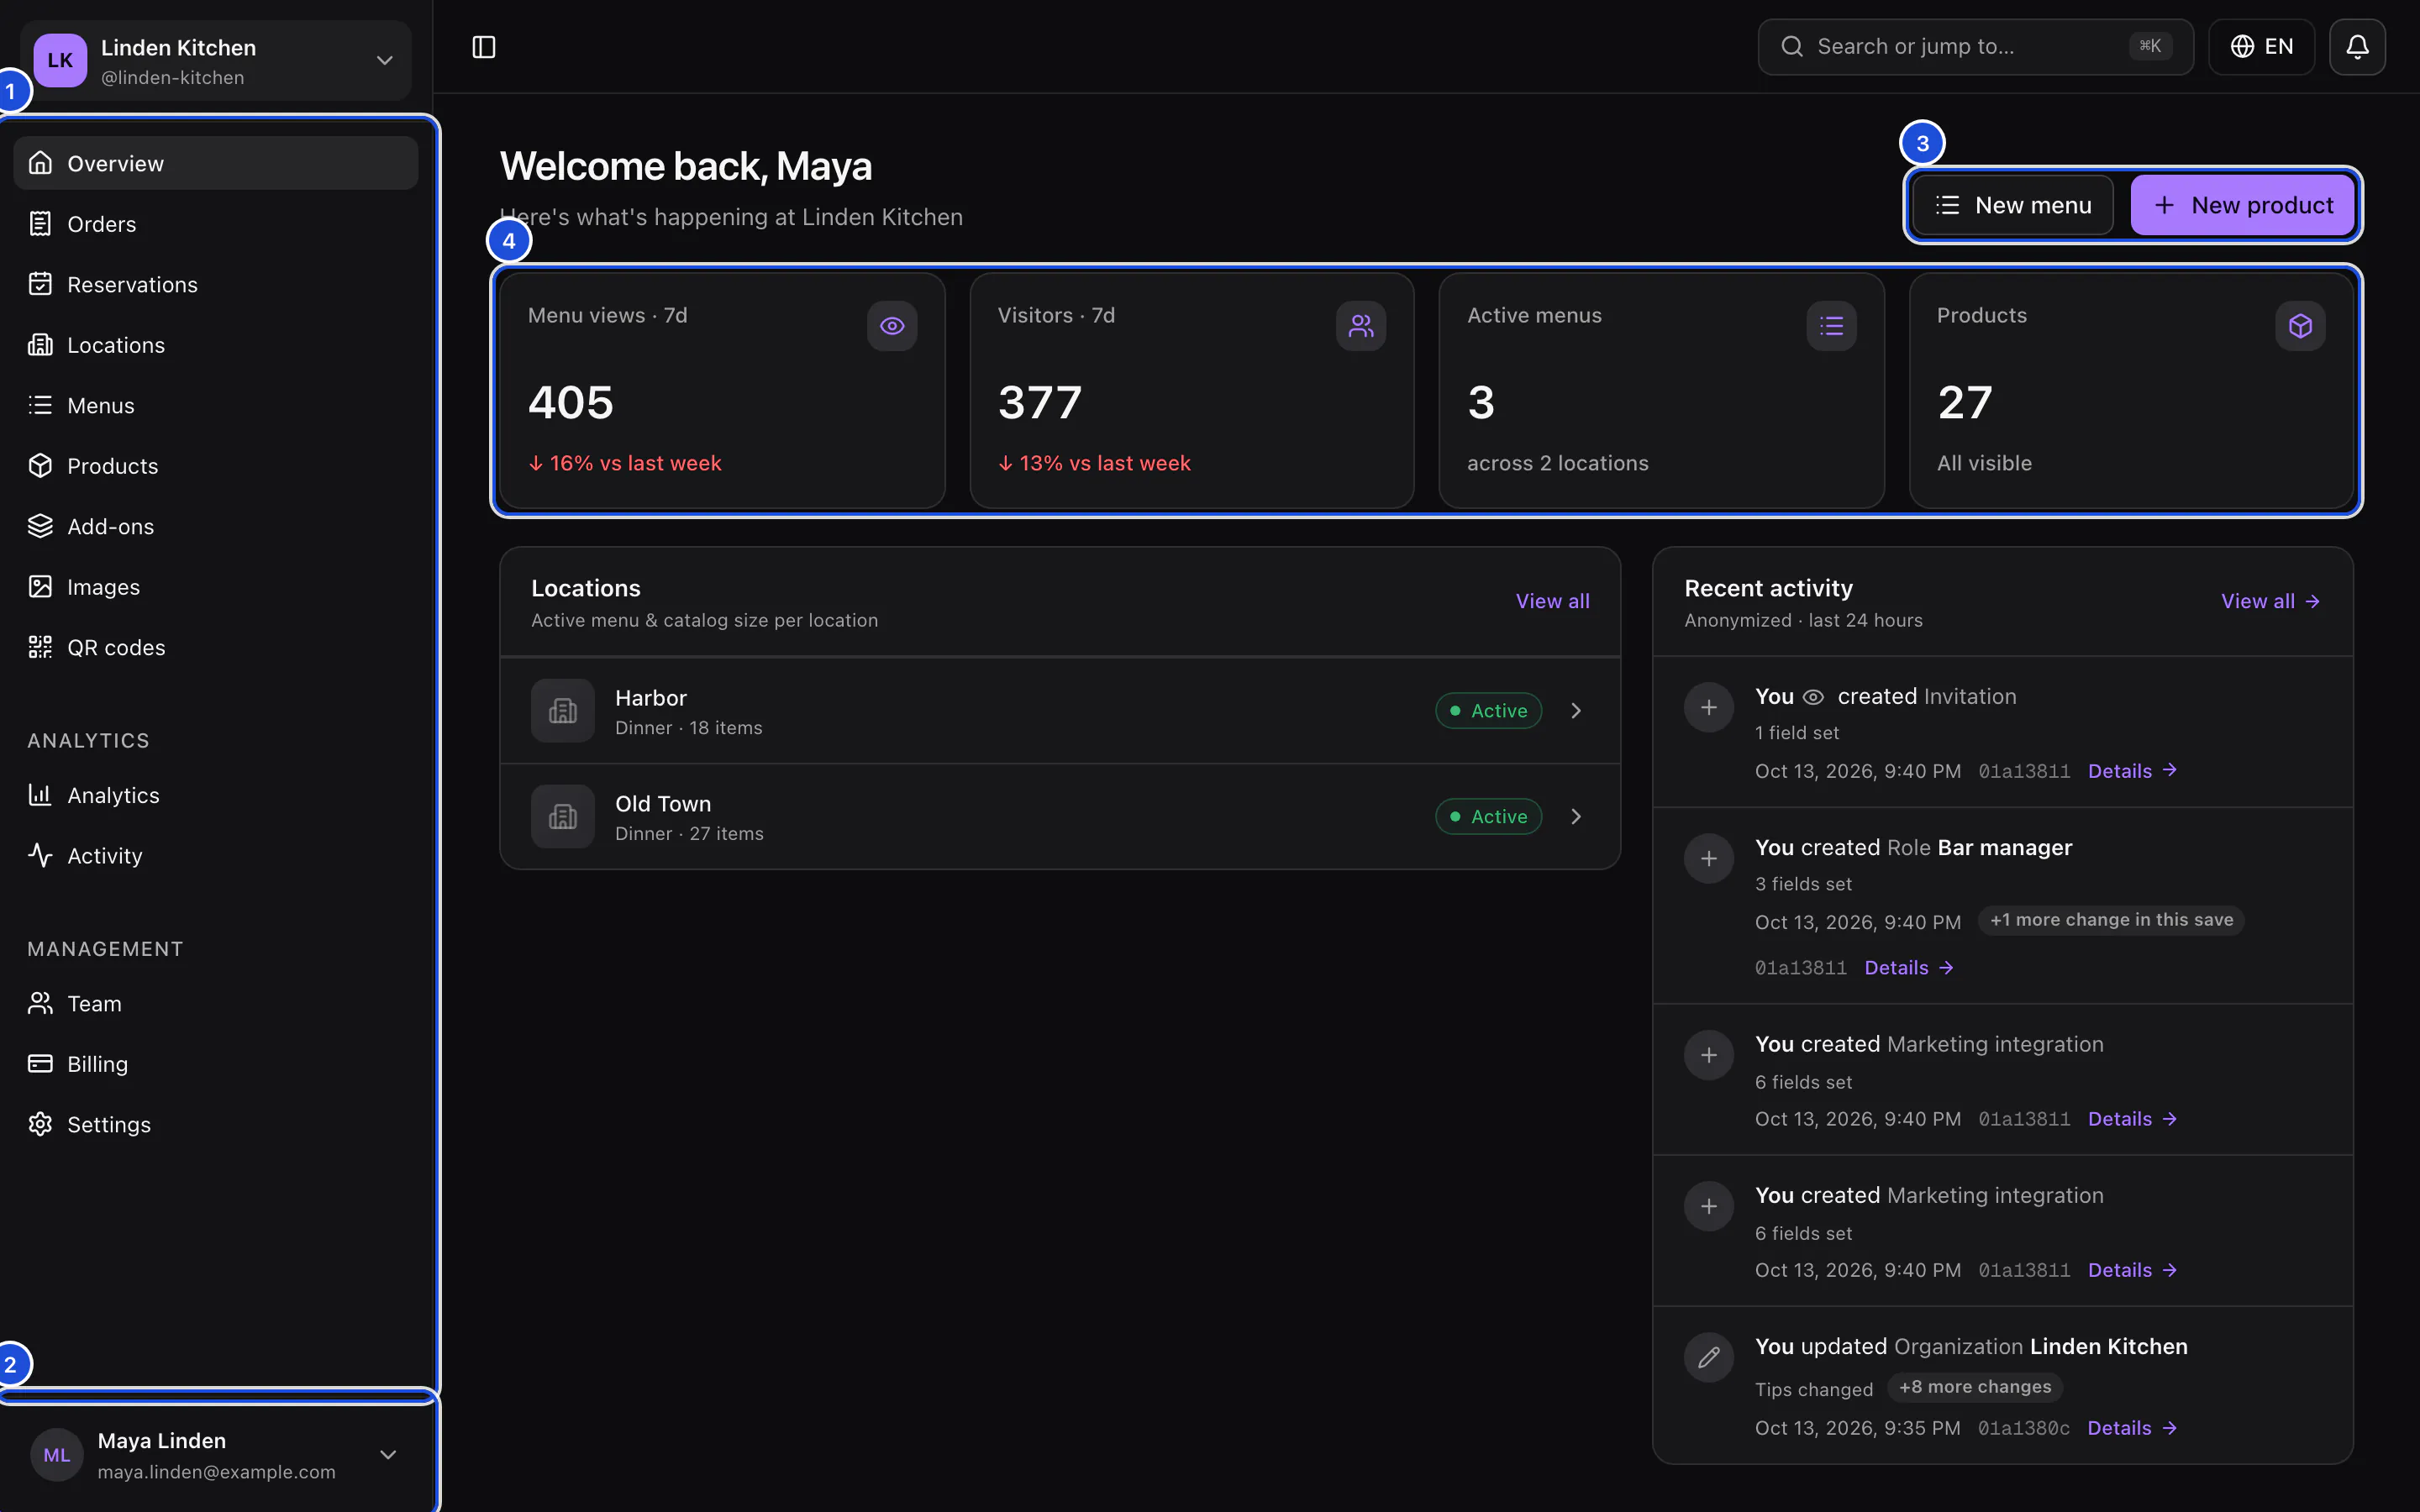The width and height of the screenshot is (2420, 1512).
Task: Click the eye icon next to You in activity
Action: [1813, 697]
